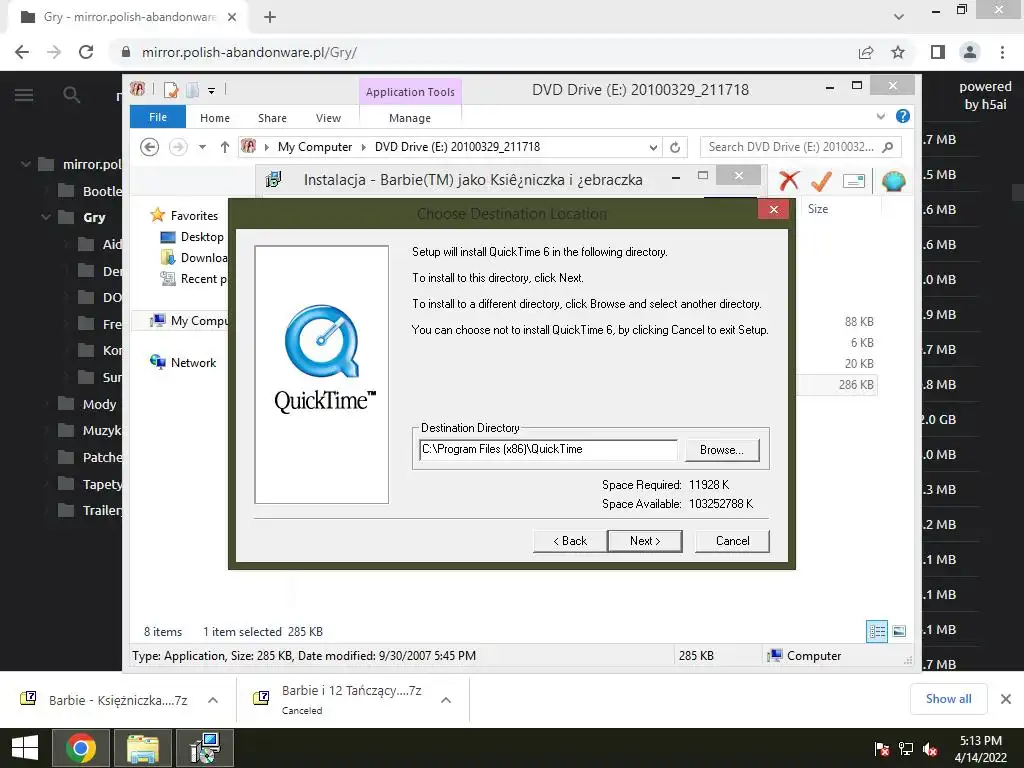
Task: Open the Manage ribbon tab
Action: (409, 118)
